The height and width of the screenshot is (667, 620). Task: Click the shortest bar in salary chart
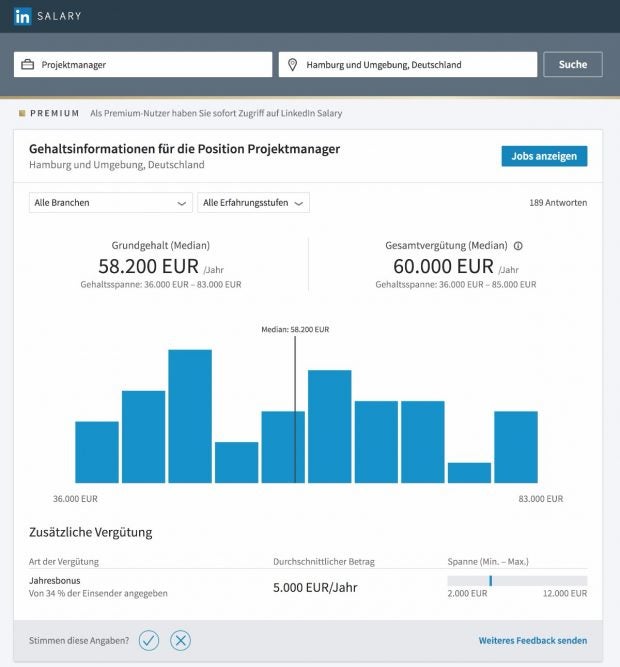pyautogui.click(x=469, y=472)
